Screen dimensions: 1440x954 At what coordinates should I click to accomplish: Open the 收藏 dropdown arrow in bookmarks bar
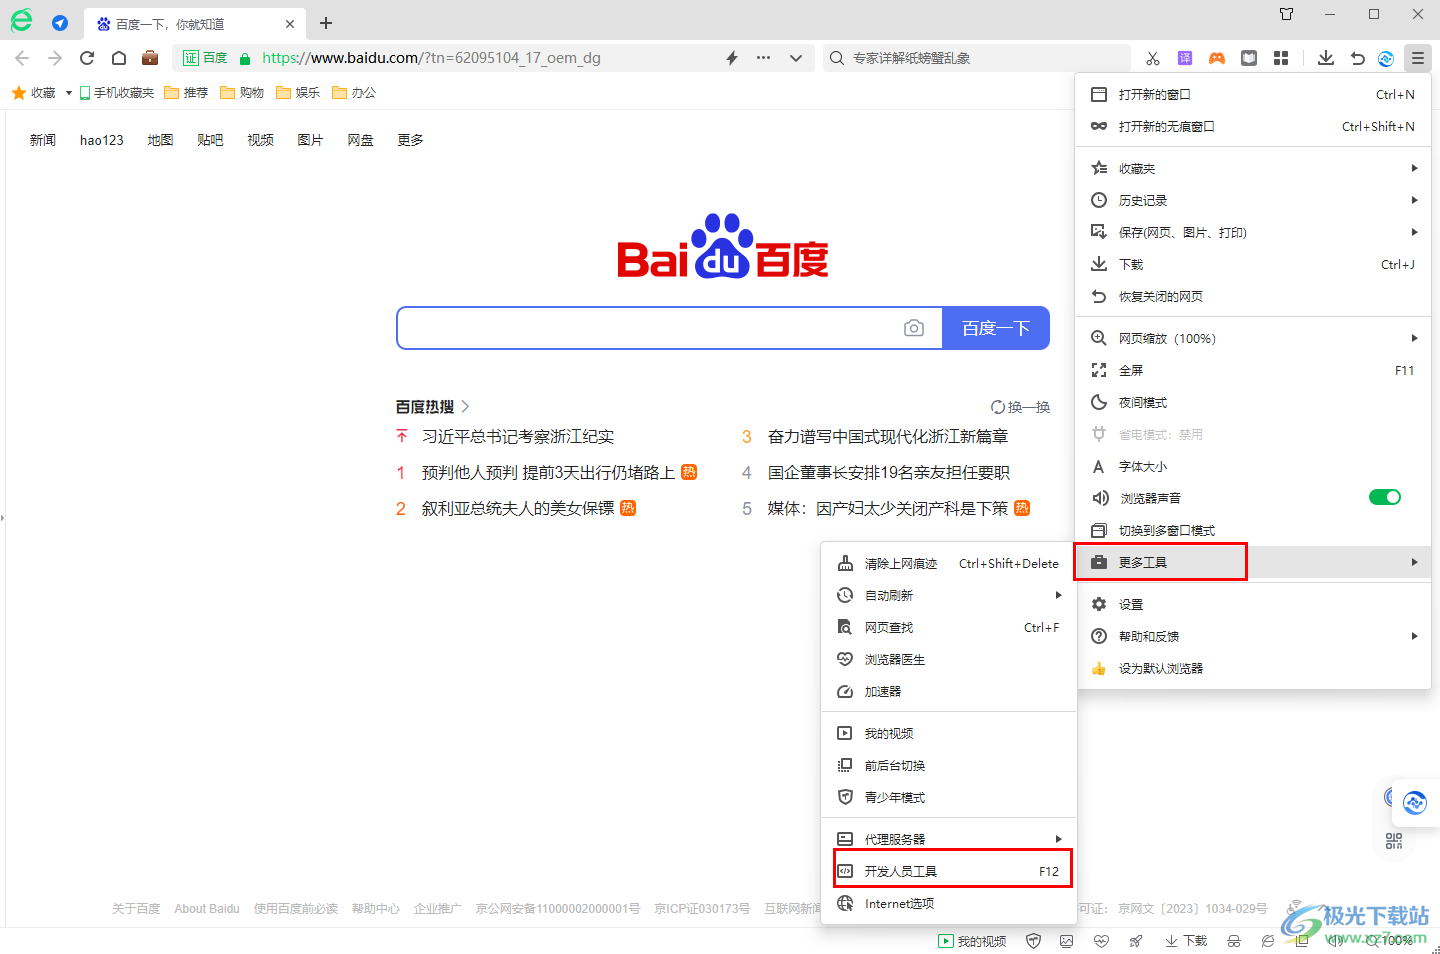click(x=68, y=93)
